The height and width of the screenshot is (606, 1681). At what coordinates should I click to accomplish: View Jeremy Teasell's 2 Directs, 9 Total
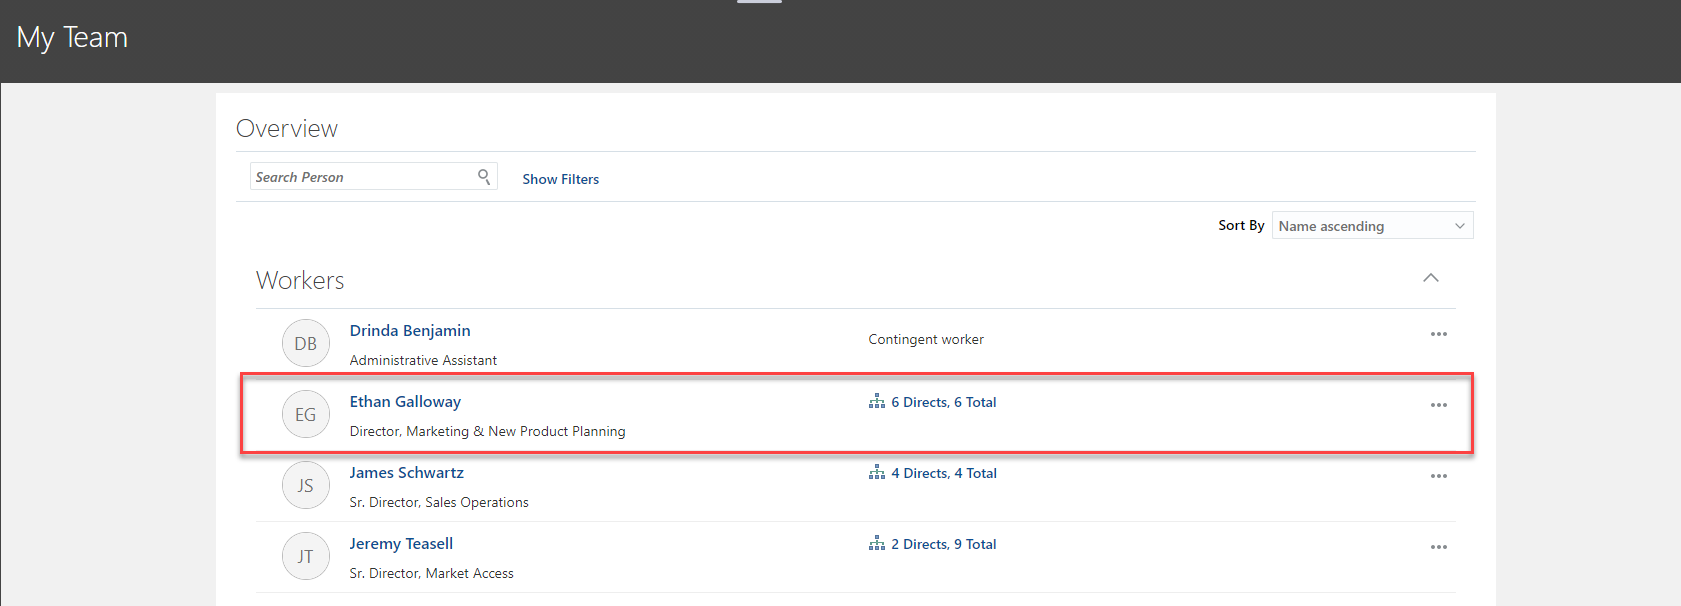pyautogui.click(x=944, y=544)
